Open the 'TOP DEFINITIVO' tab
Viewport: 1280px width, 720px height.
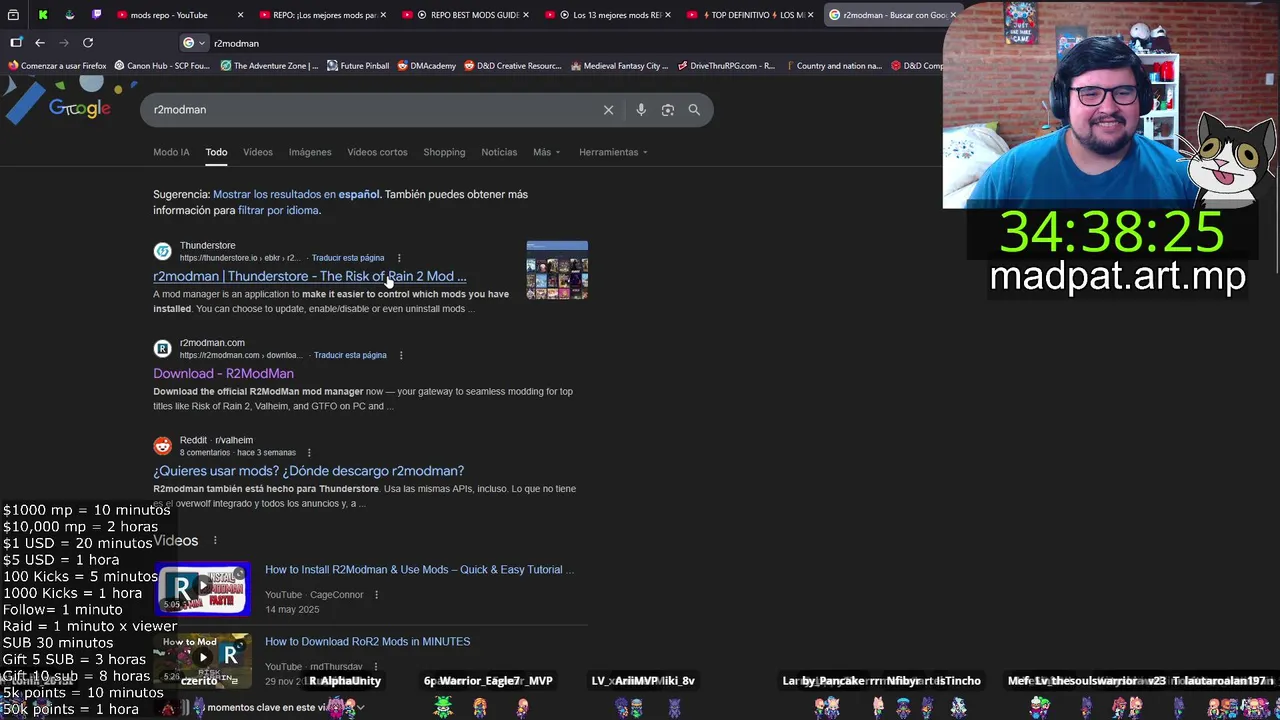[750, 15]
